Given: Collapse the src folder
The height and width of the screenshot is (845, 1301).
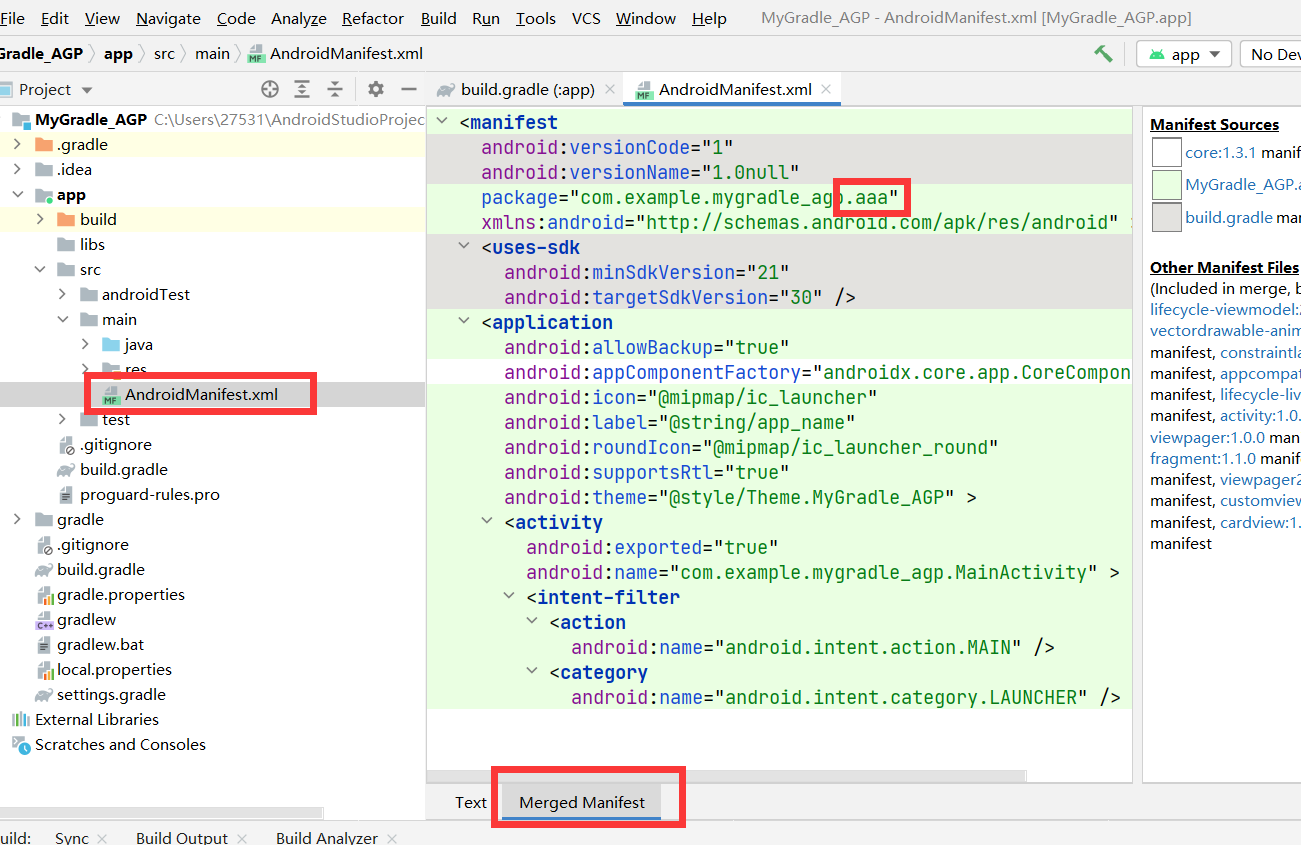Looking at the screenshot, I should coord(40,269).
